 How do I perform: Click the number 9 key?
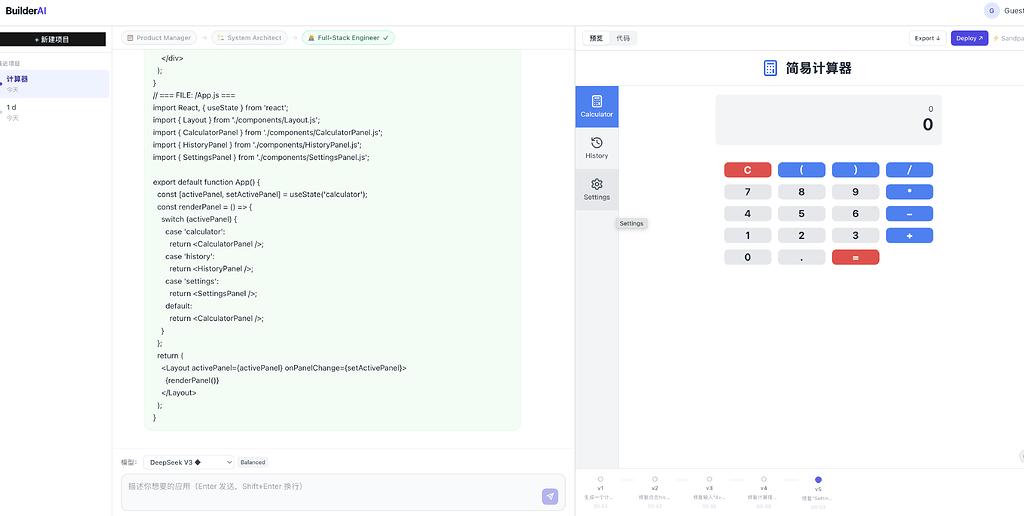(856, 192)
